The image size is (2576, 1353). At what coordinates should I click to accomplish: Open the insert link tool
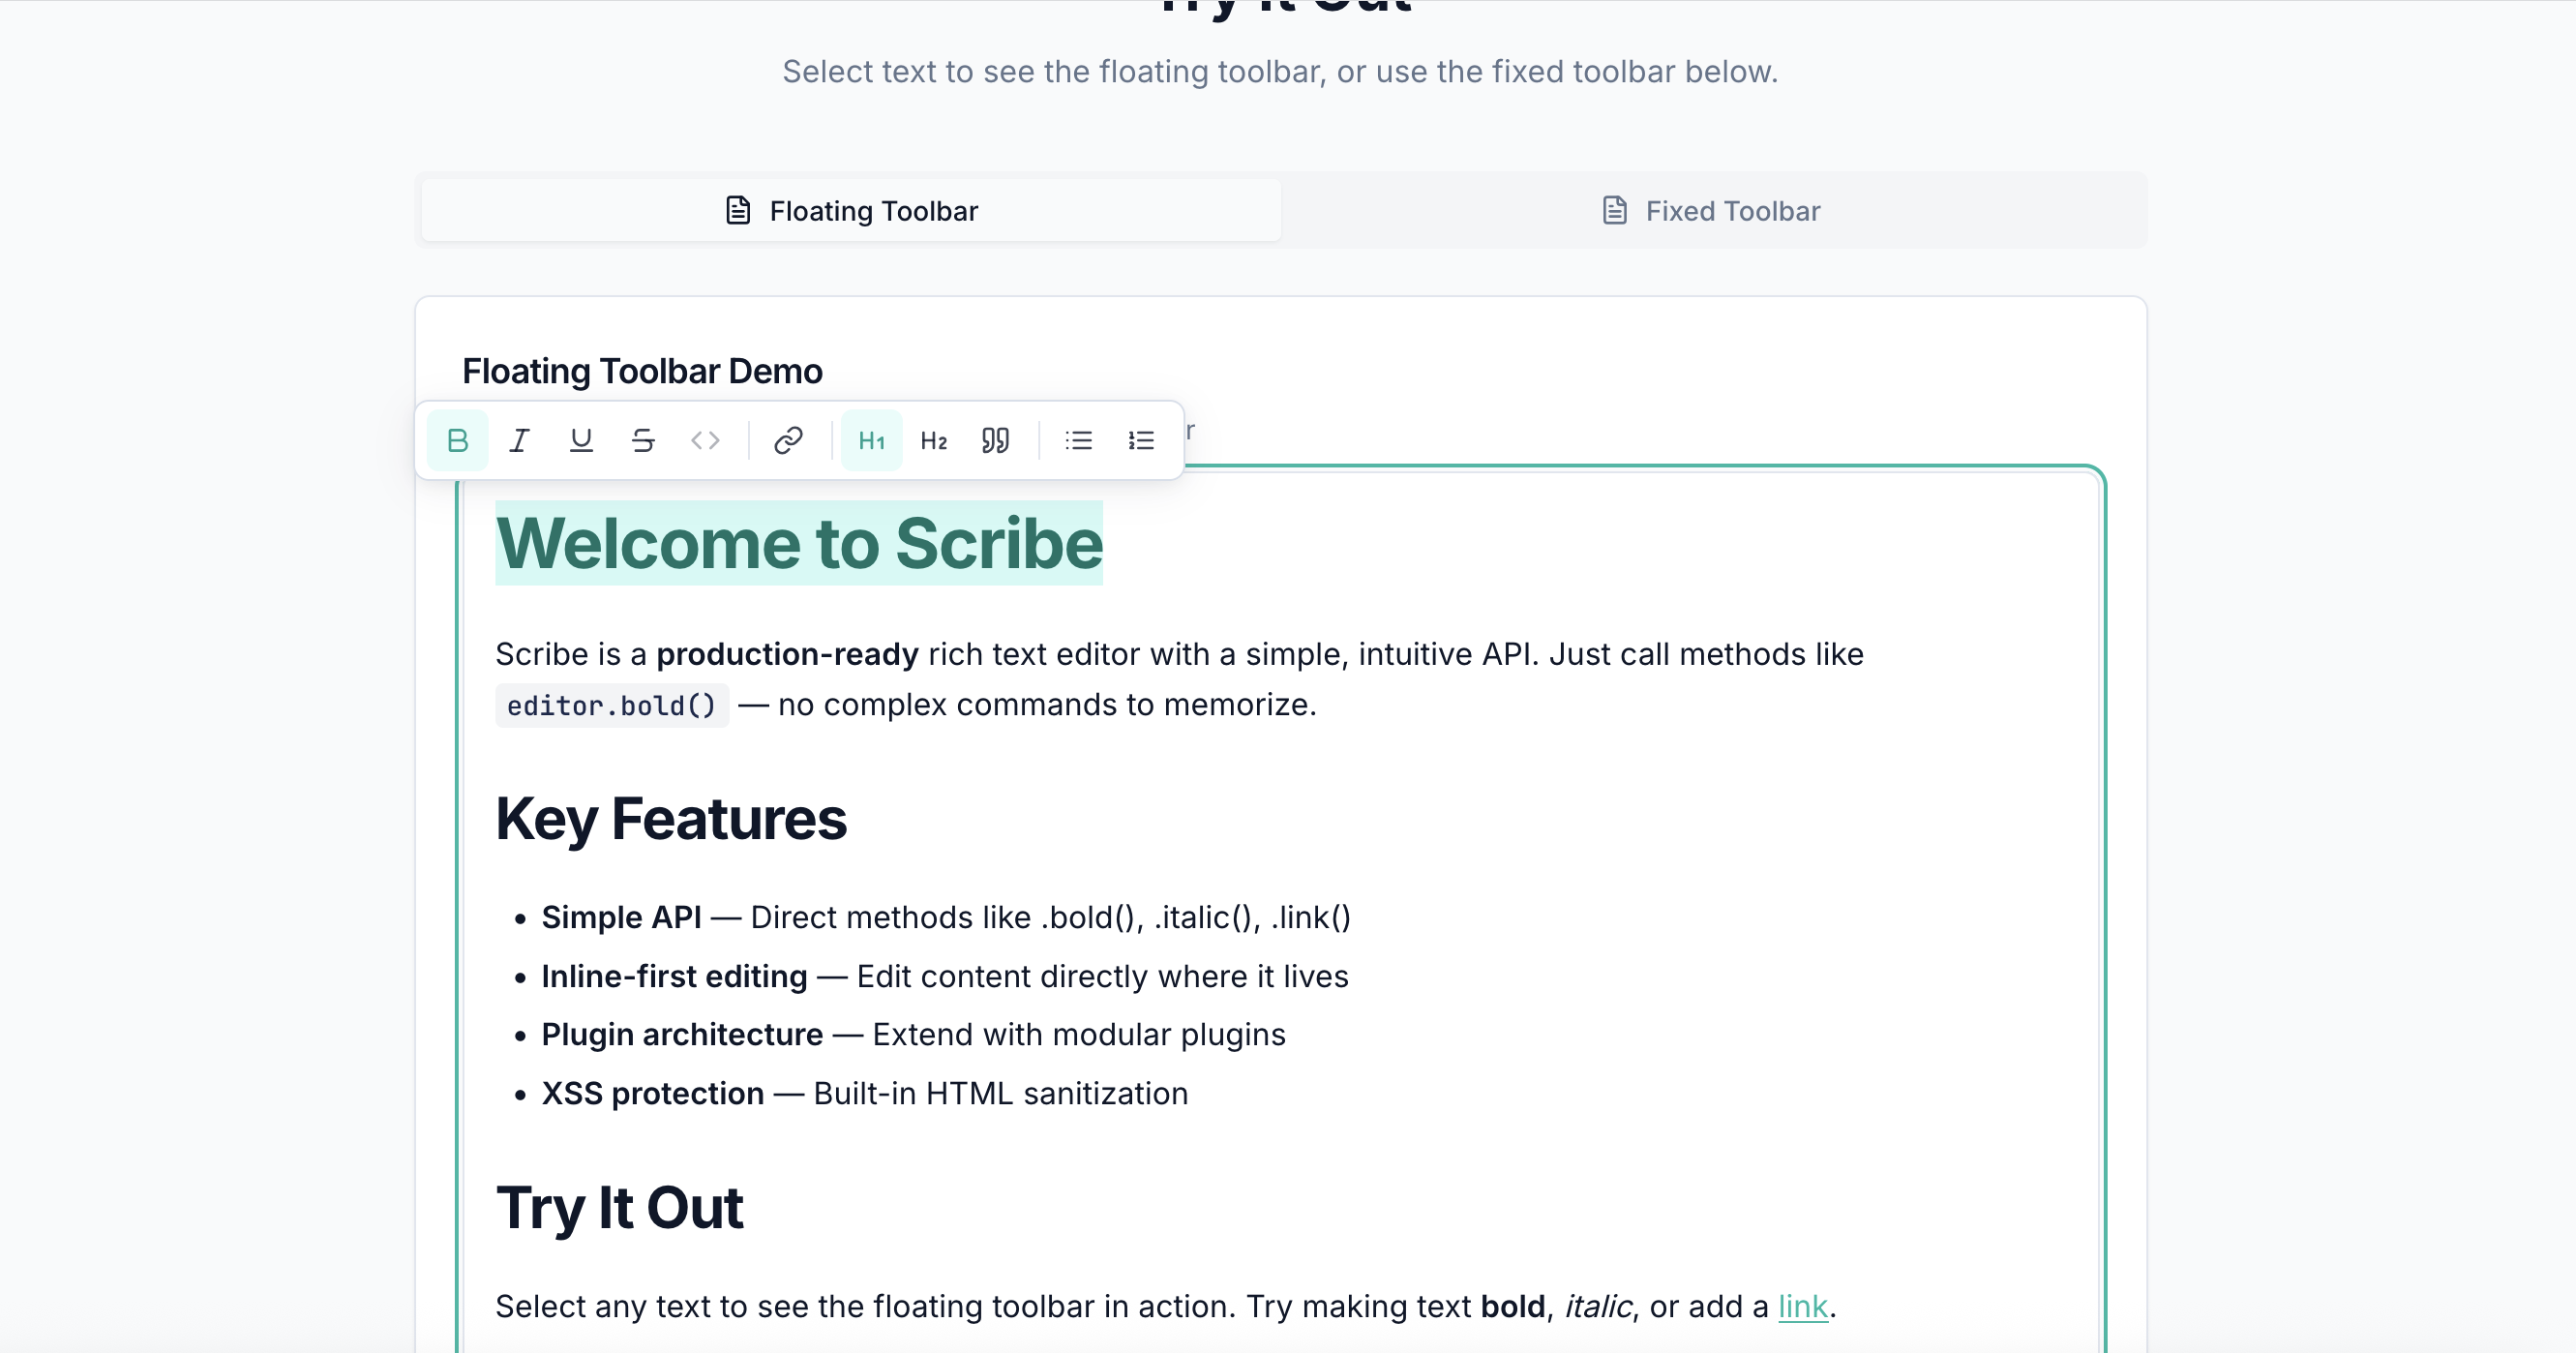click(787, 439)
